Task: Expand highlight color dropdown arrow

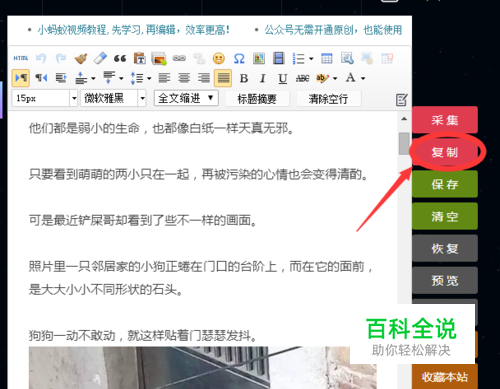Action: 335,78
